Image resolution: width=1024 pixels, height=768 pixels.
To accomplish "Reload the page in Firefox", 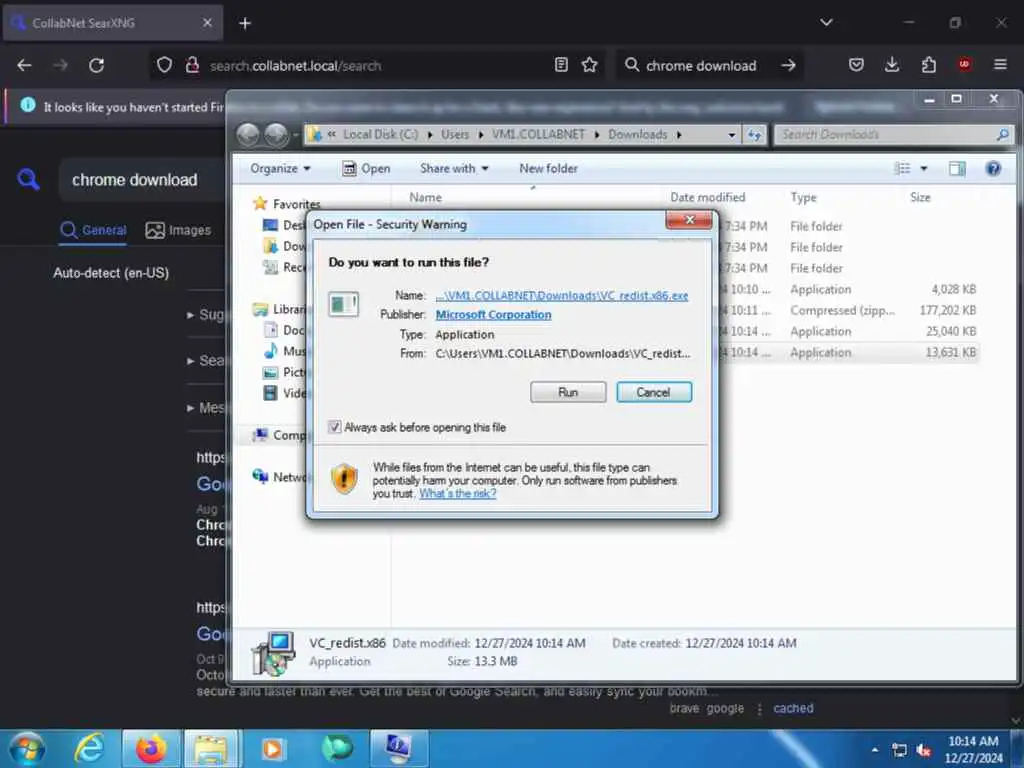I will pyautogui.click(x=97, y=65).
